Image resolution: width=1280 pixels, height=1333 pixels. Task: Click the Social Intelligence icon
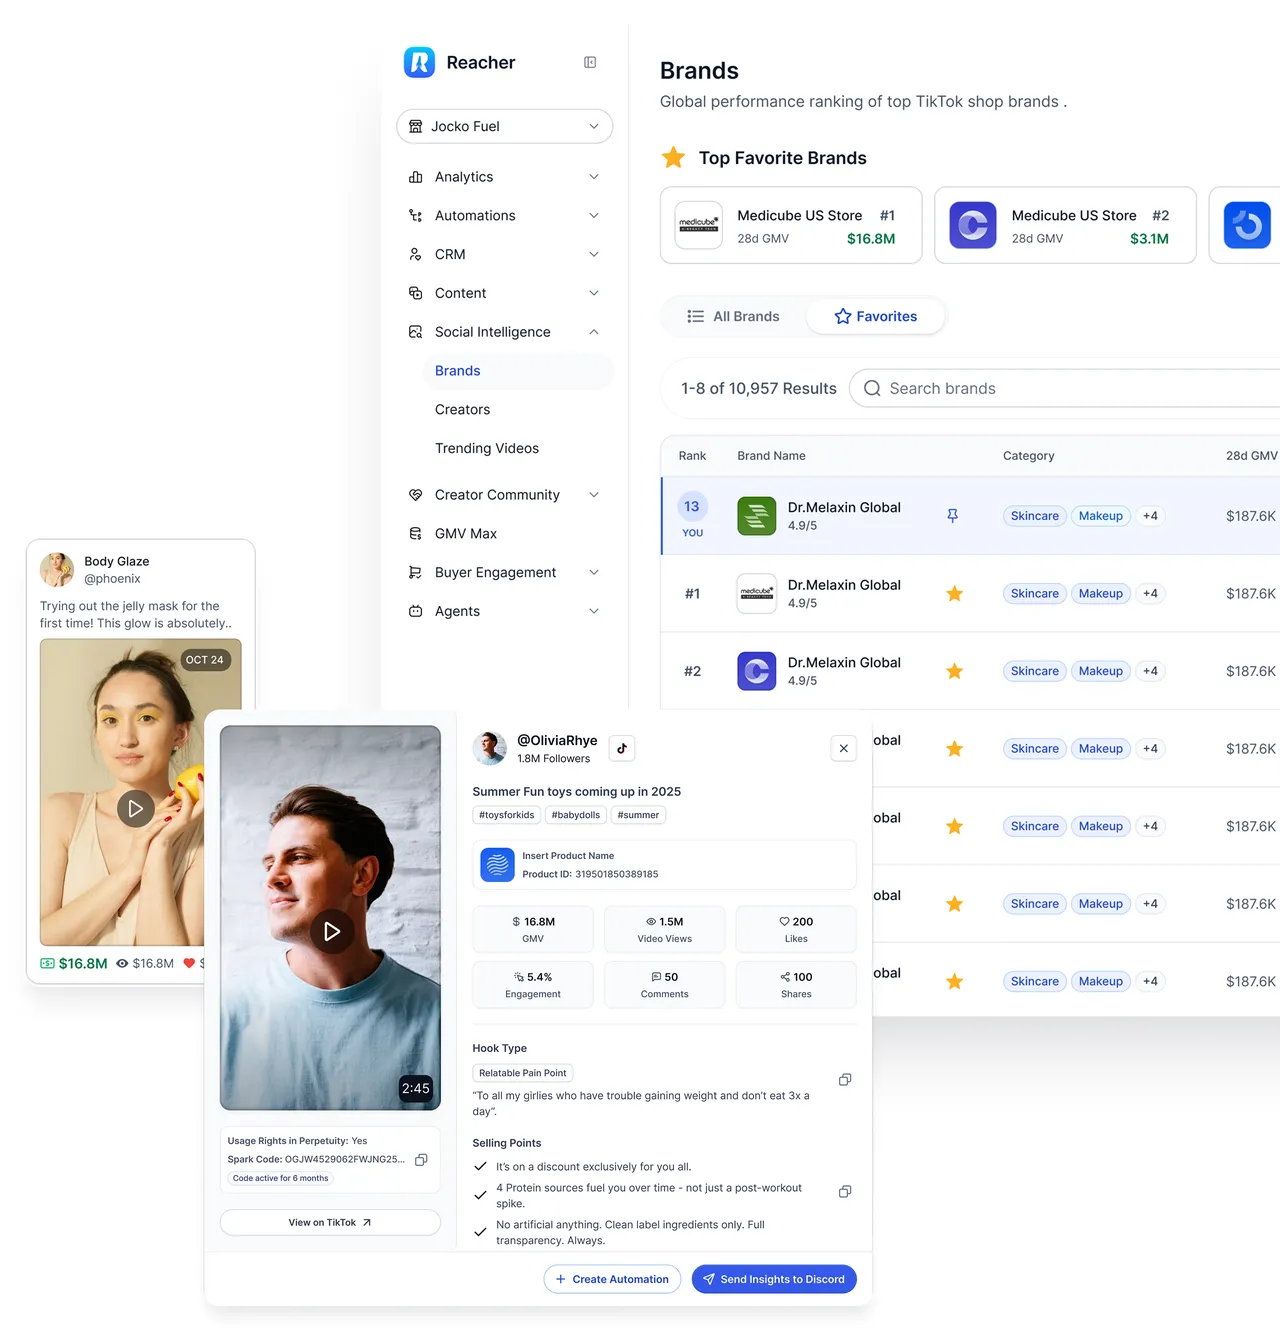tap(415, 332)
